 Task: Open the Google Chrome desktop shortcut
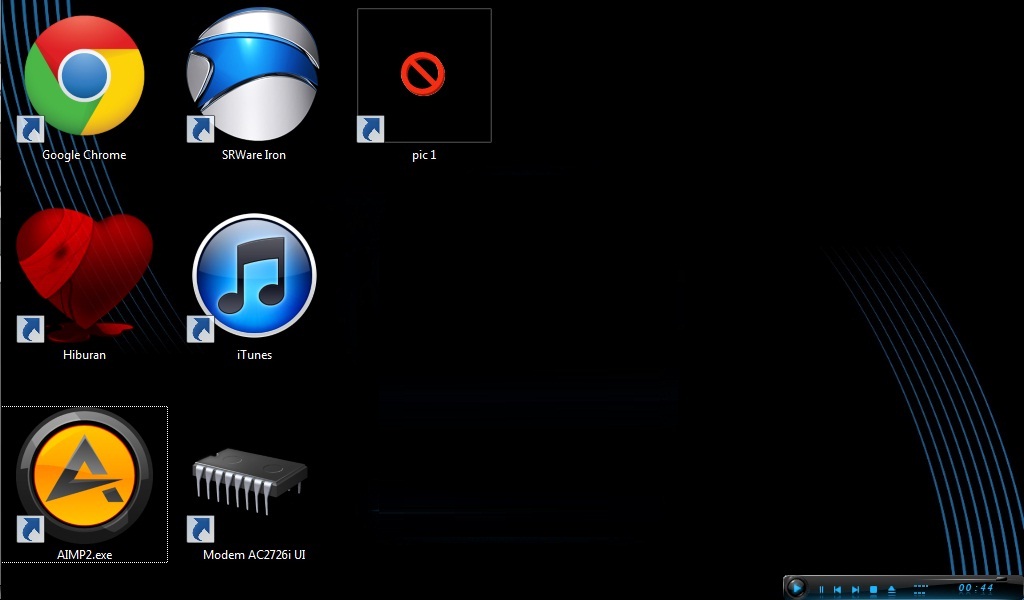(84, 75)
